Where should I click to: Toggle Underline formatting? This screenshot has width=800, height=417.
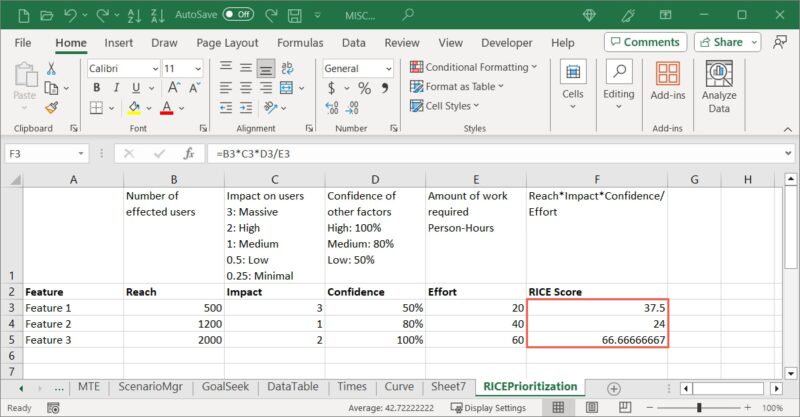(136, 88)
